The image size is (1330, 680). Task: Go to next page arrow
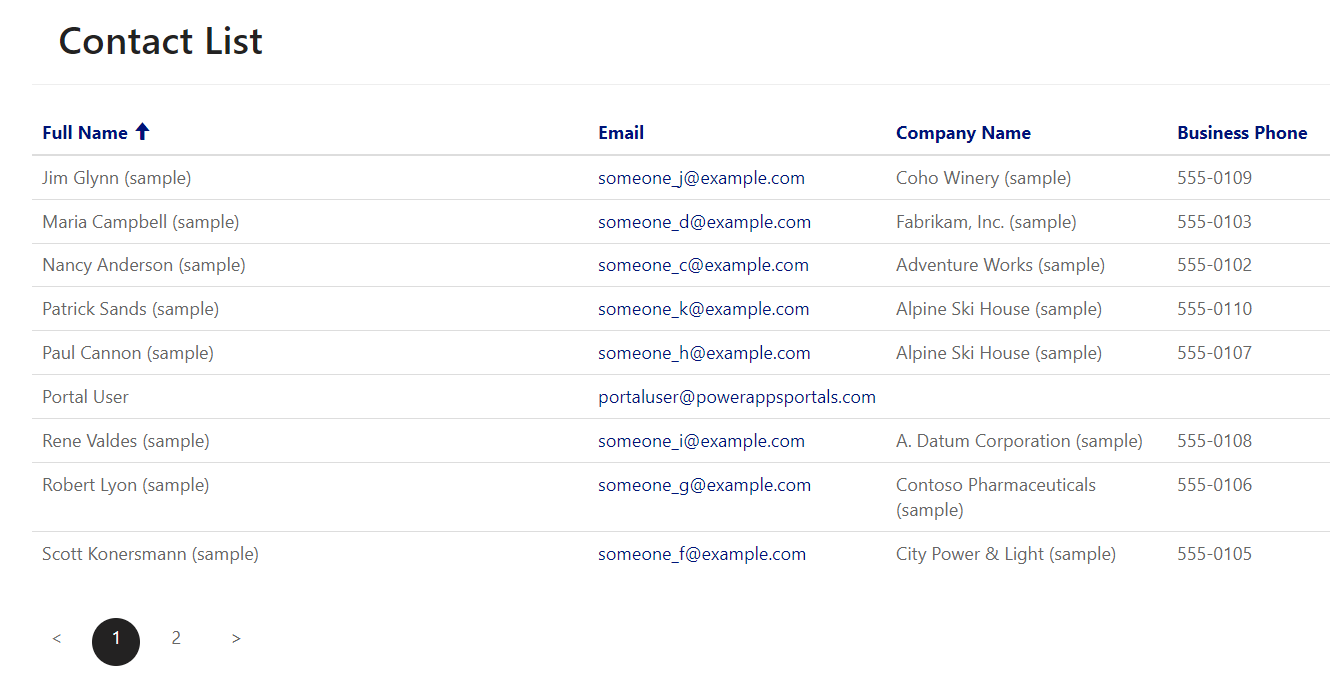pyautogui.click(x=236, y=639)
